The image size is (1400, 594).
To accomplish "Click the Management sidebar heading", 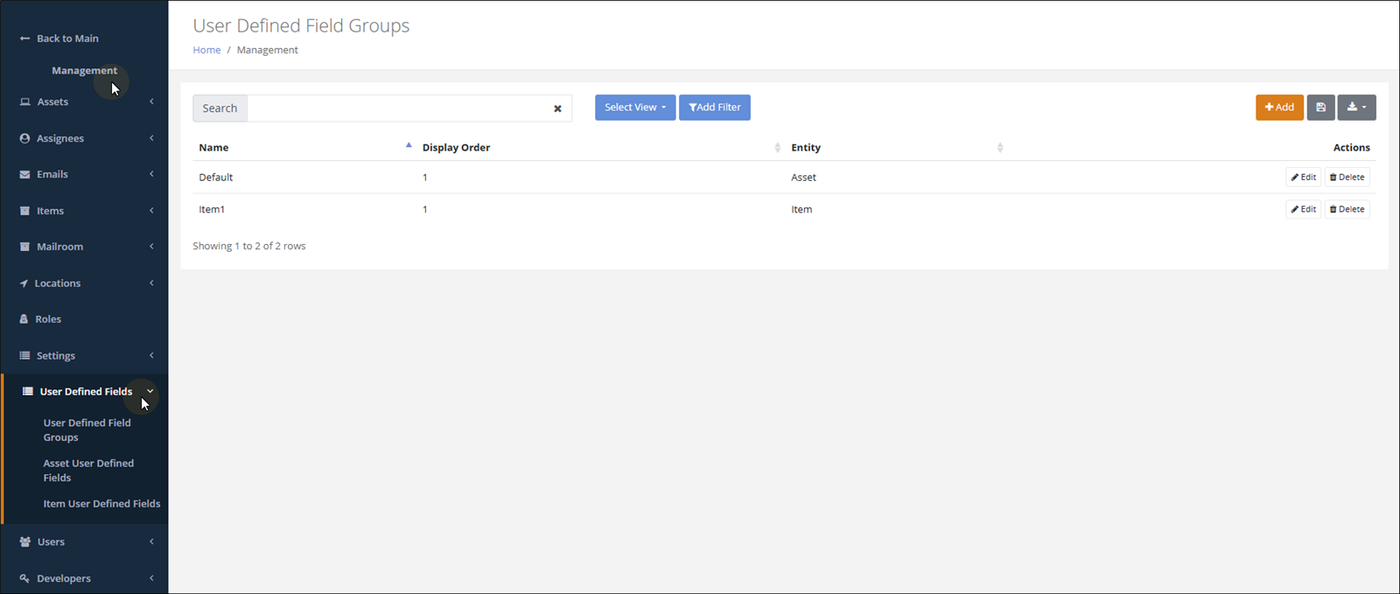I will 85,70.
